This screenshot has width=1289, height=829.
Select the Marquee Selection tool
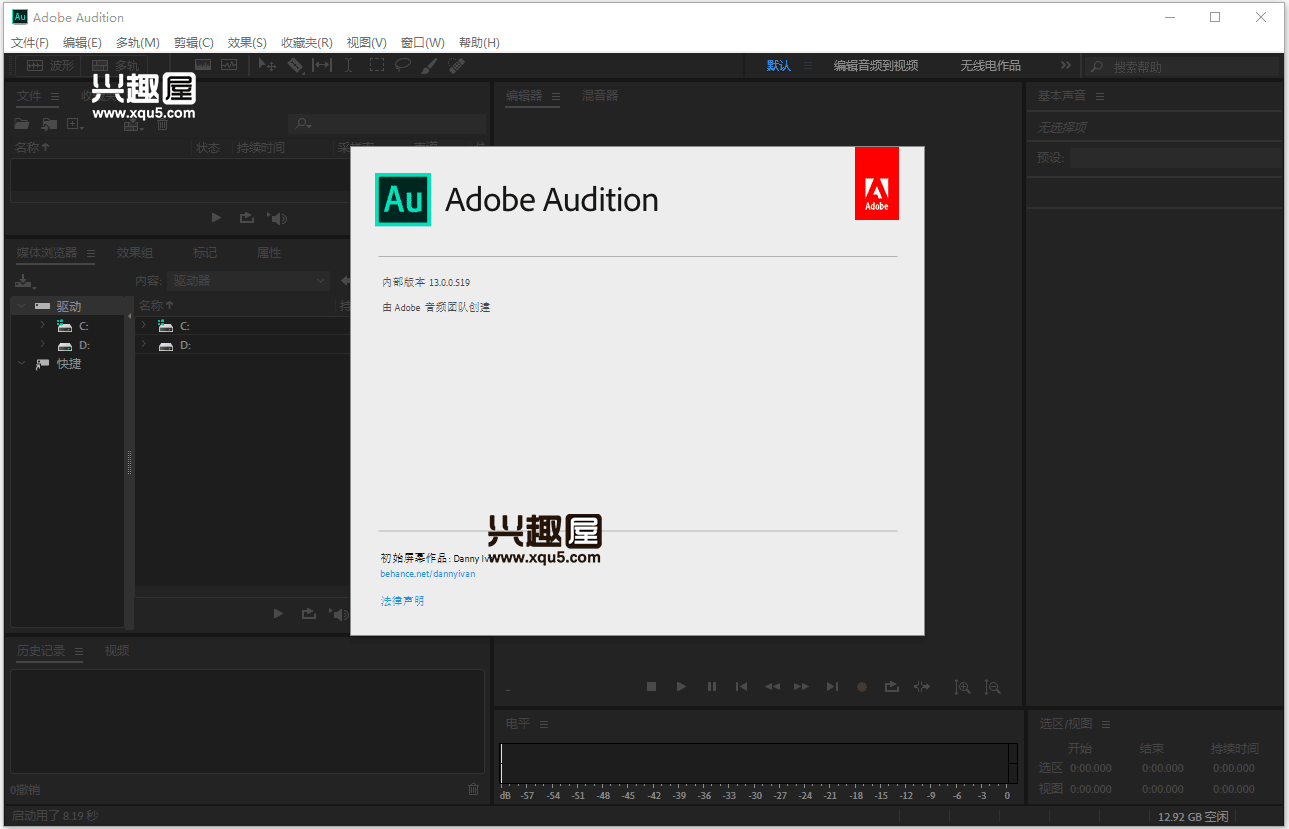(x=376, y=65)
